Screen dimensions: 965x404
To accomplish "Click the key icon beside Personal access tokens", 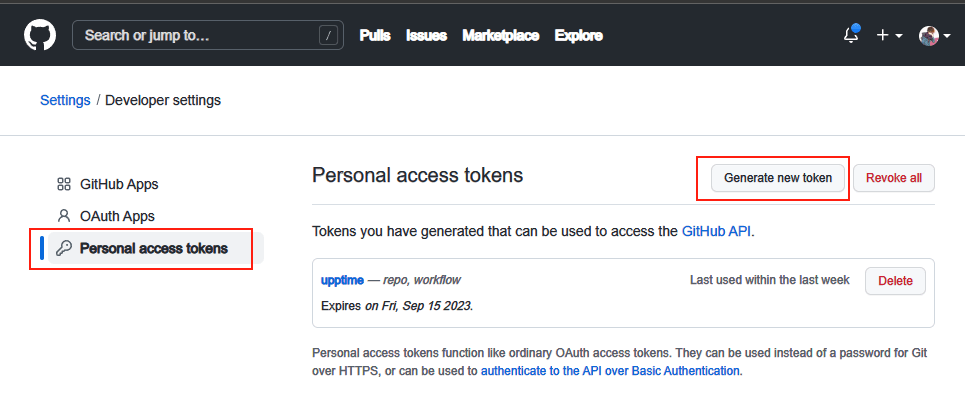I will [x=64, y=248].
